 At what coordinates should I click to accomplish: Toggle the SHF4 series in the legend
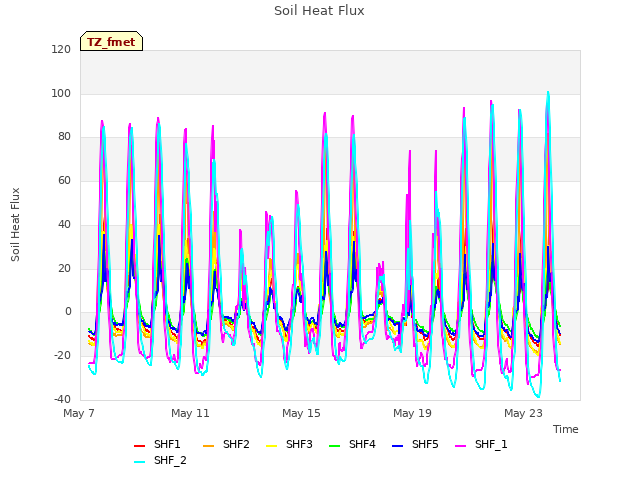click(352, 444)
